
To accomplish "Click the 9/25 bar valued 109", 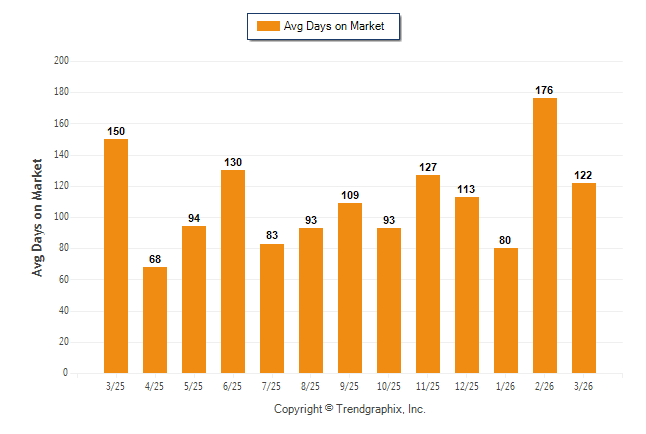I will pos(350,288).
